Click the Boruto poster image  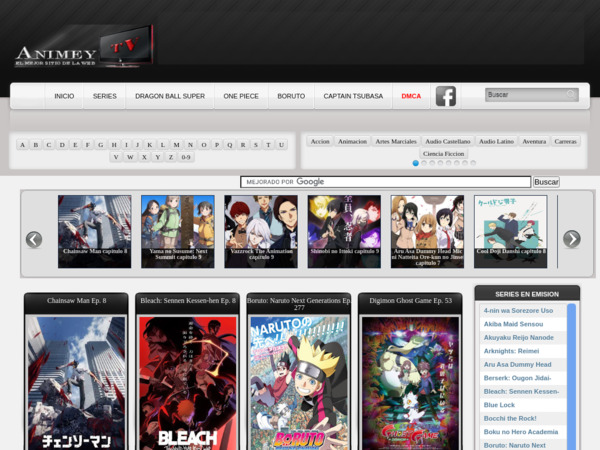coord(299,383)
